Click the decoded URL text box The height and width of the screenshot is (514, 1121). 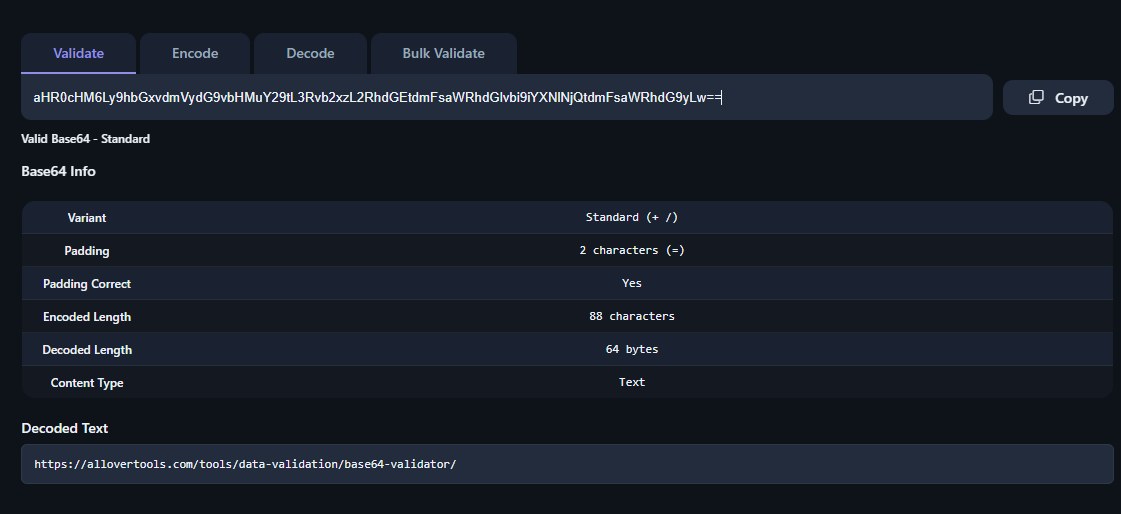(x=567, y=464)
